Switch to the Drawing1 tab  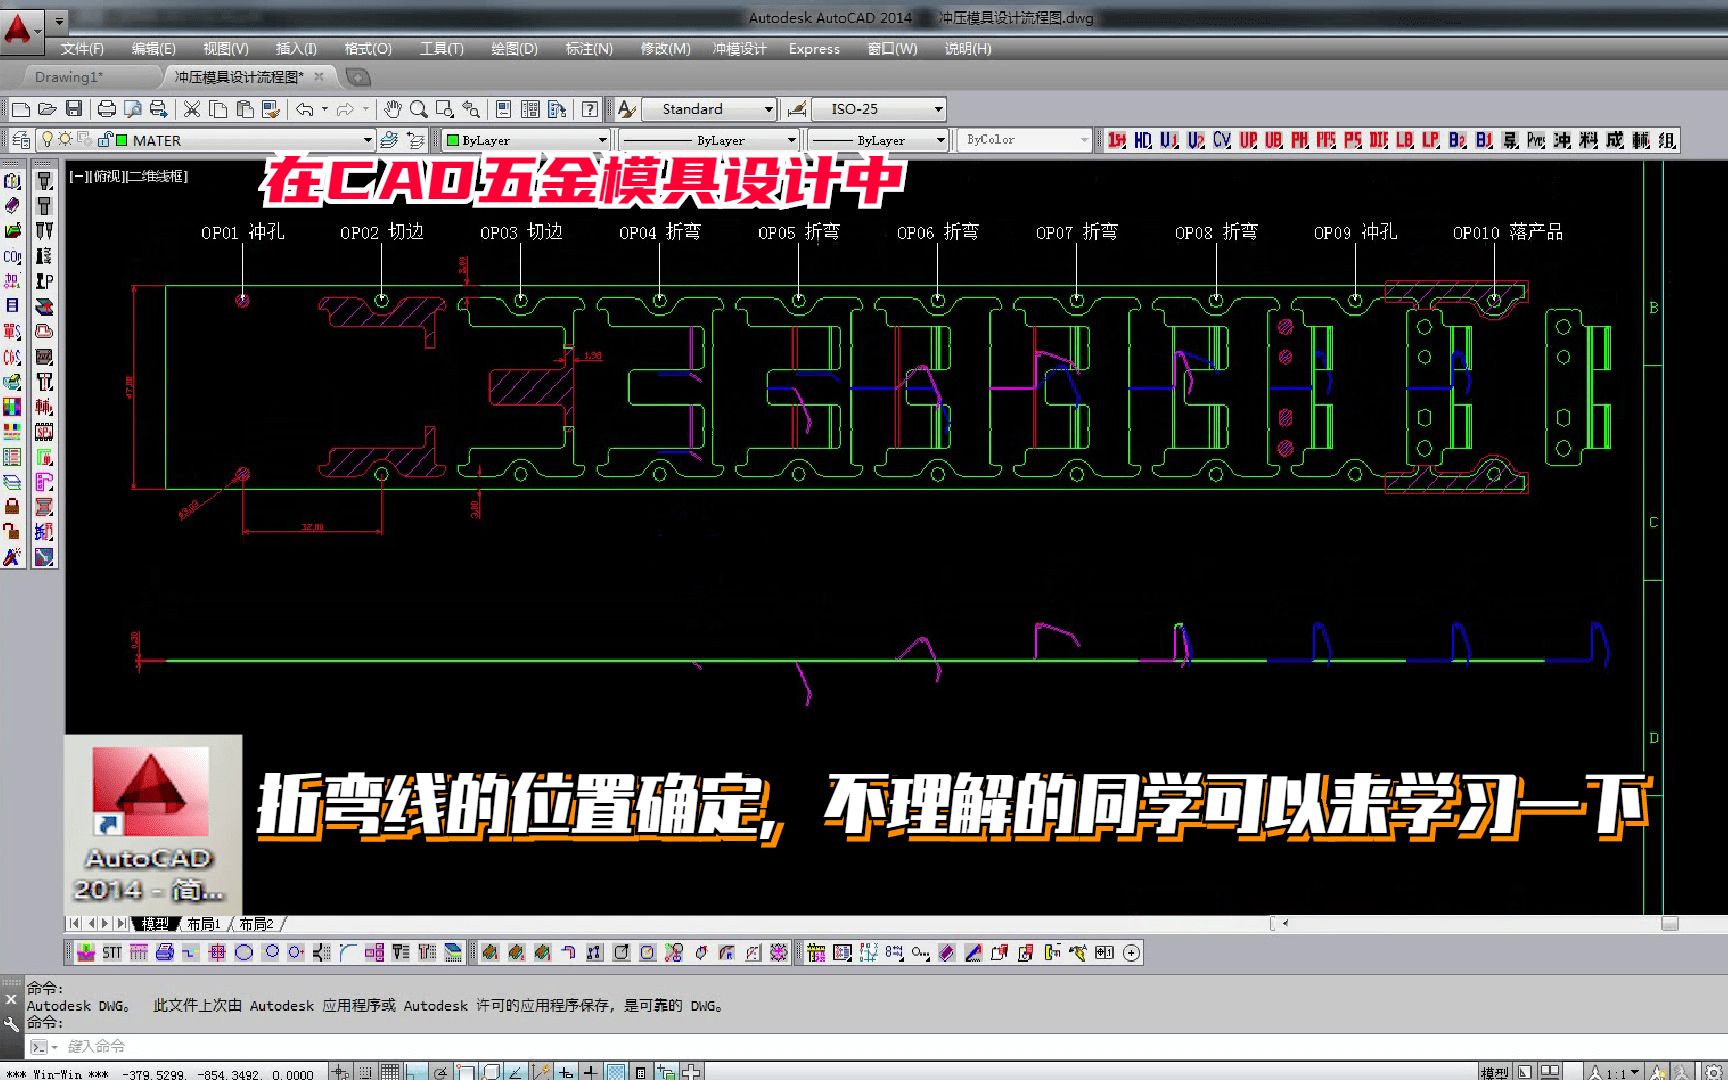tap(72, 76)
